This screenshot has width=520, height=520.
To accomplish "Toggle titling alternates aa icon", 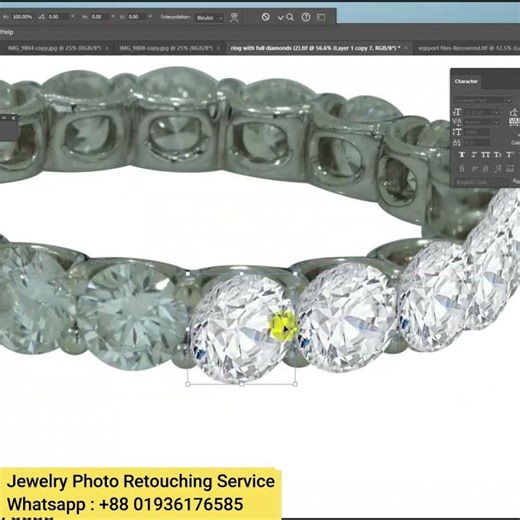I will point(510,169).
